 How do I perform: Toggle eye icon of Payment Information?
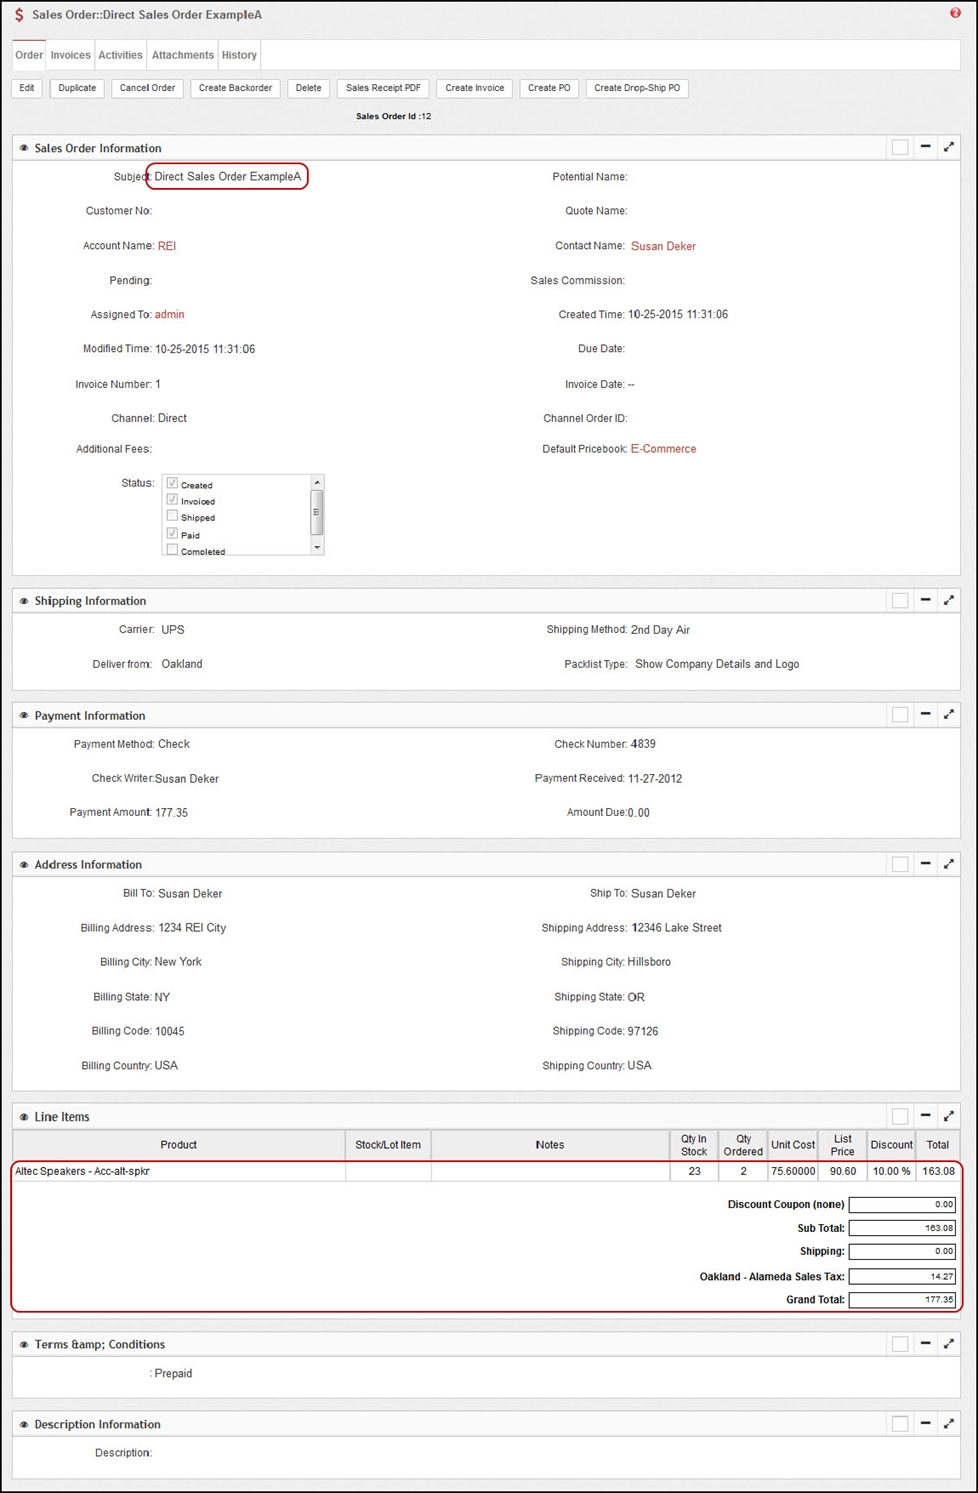pyautogui.click(x=24, y=716)
